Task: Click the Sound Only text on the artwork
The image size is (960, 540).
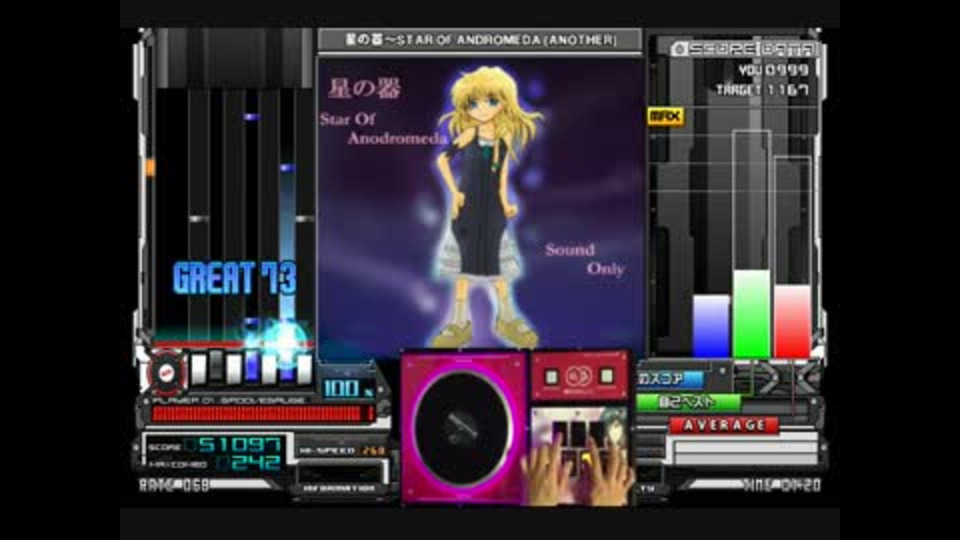Action: (x=585, y=259)
